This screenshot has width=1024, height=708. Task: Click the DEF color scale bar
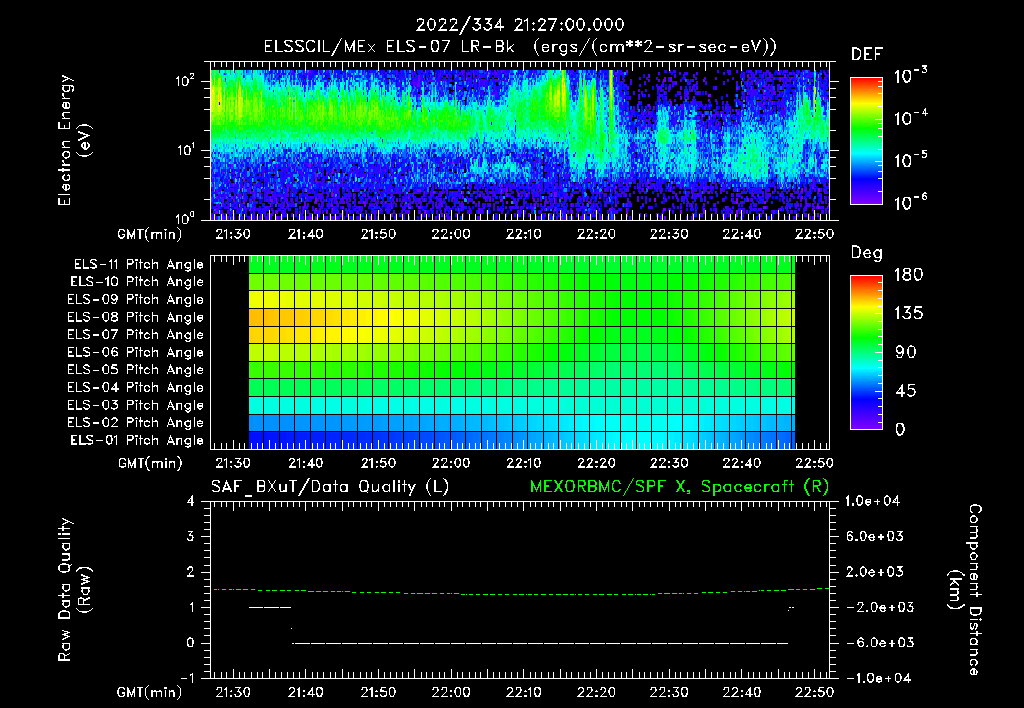(x=867, y=140)
